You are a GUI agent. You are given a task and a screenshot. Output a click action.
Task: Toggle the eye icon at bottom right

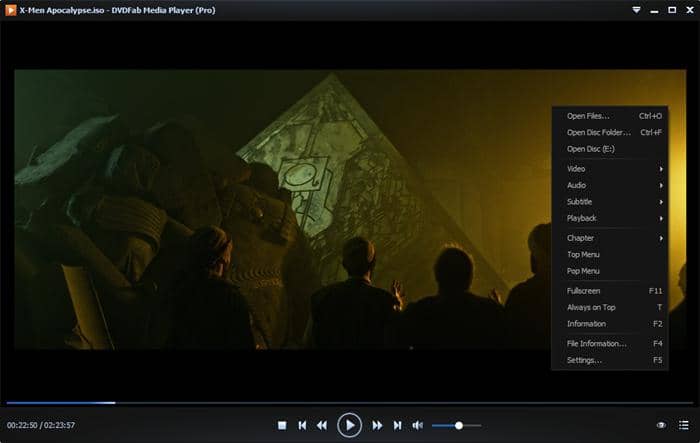tap(661, 425)
